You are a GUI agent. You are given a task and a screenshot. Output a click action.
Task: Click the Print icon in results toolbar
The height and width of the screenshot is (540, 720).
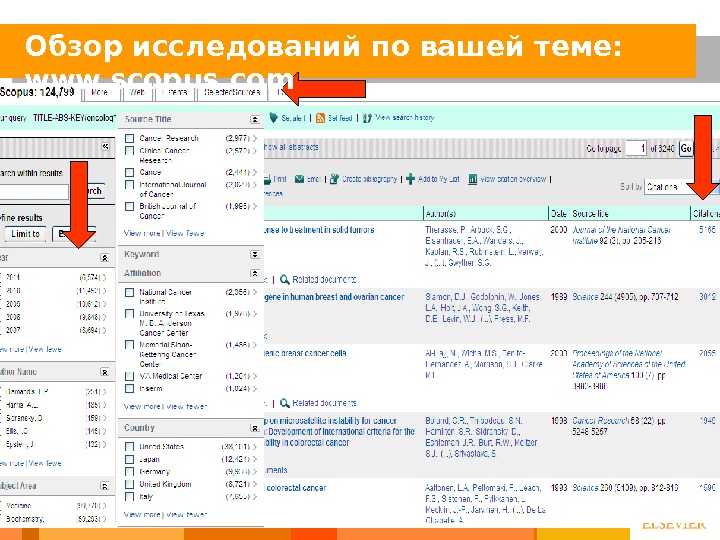267,179
